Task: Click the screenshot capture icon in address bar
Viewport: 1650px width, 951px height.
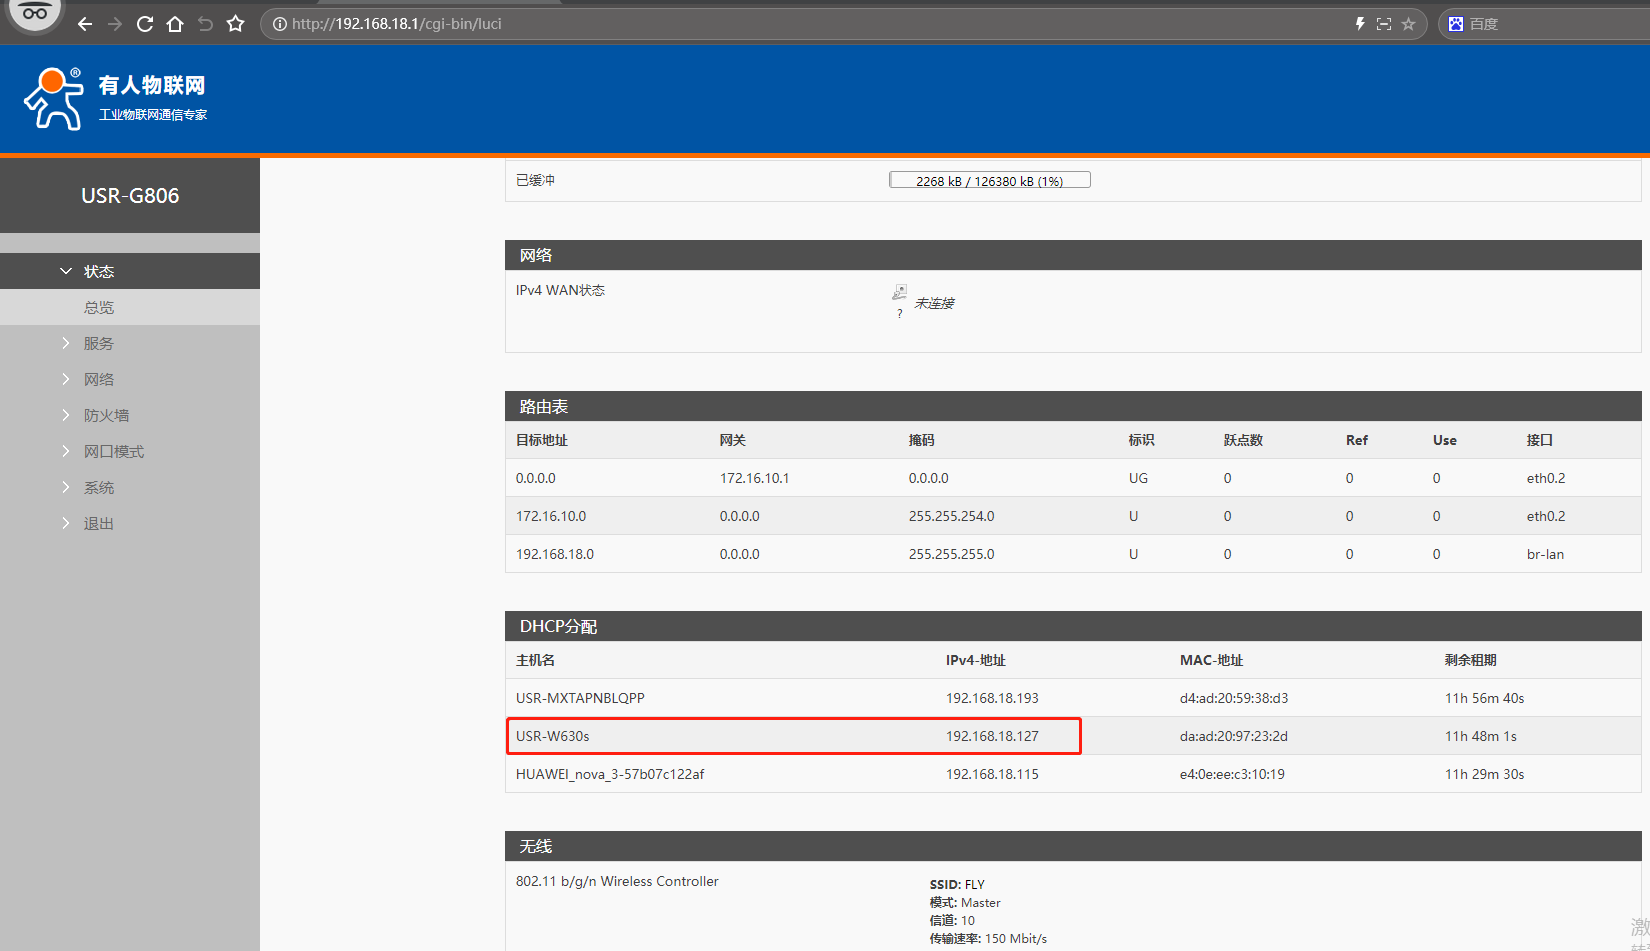Action: (x=1384, y=24)
